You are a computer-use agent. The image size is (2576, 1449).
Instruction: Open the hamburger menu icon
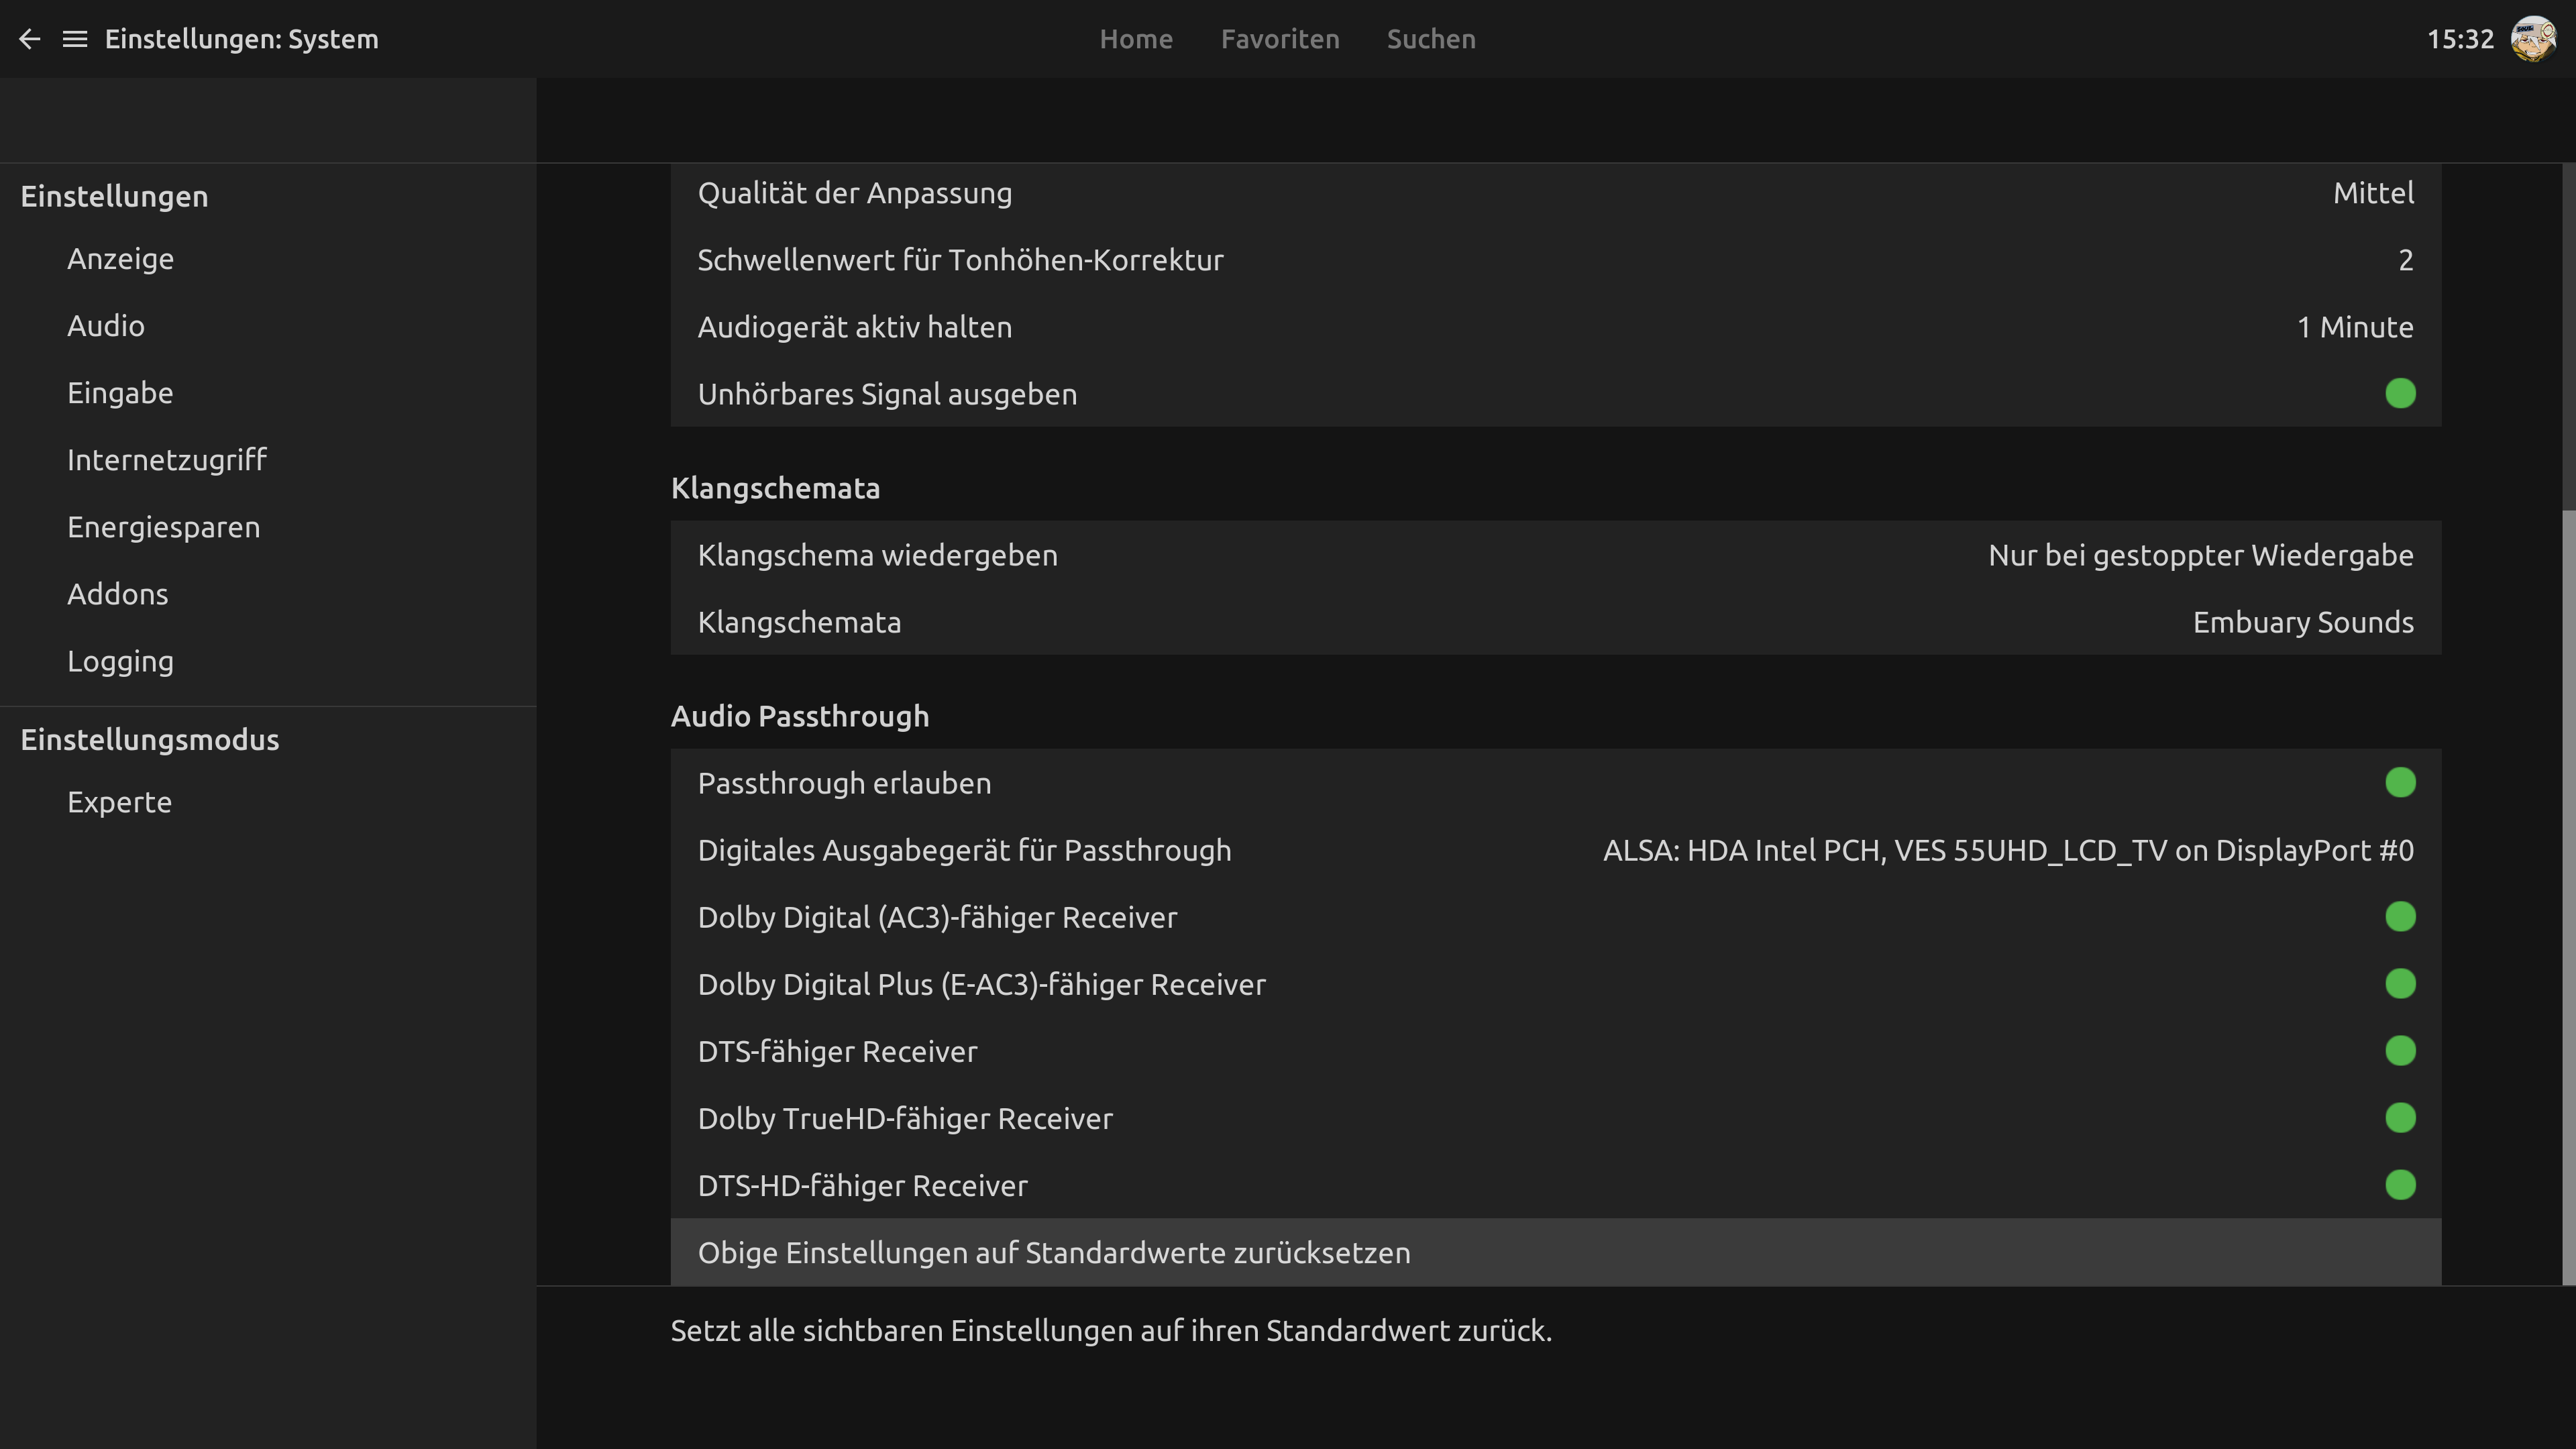pyautogui.click(x=75, y=39)
